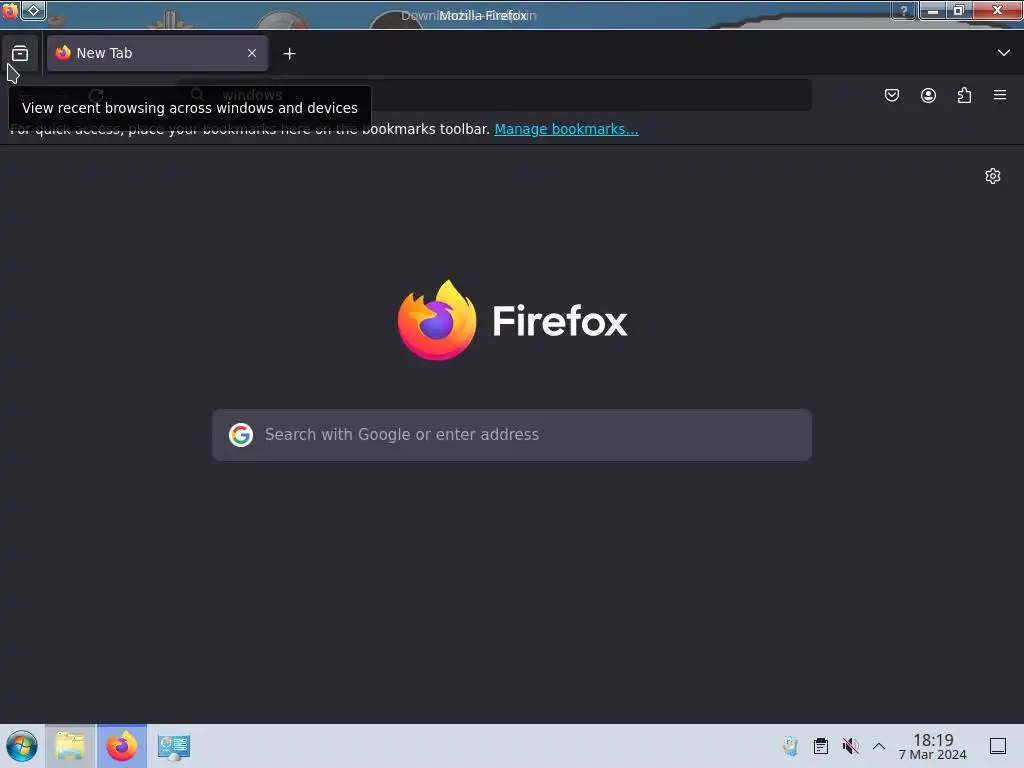Click the Manage bookmarks link

(566, 129)
